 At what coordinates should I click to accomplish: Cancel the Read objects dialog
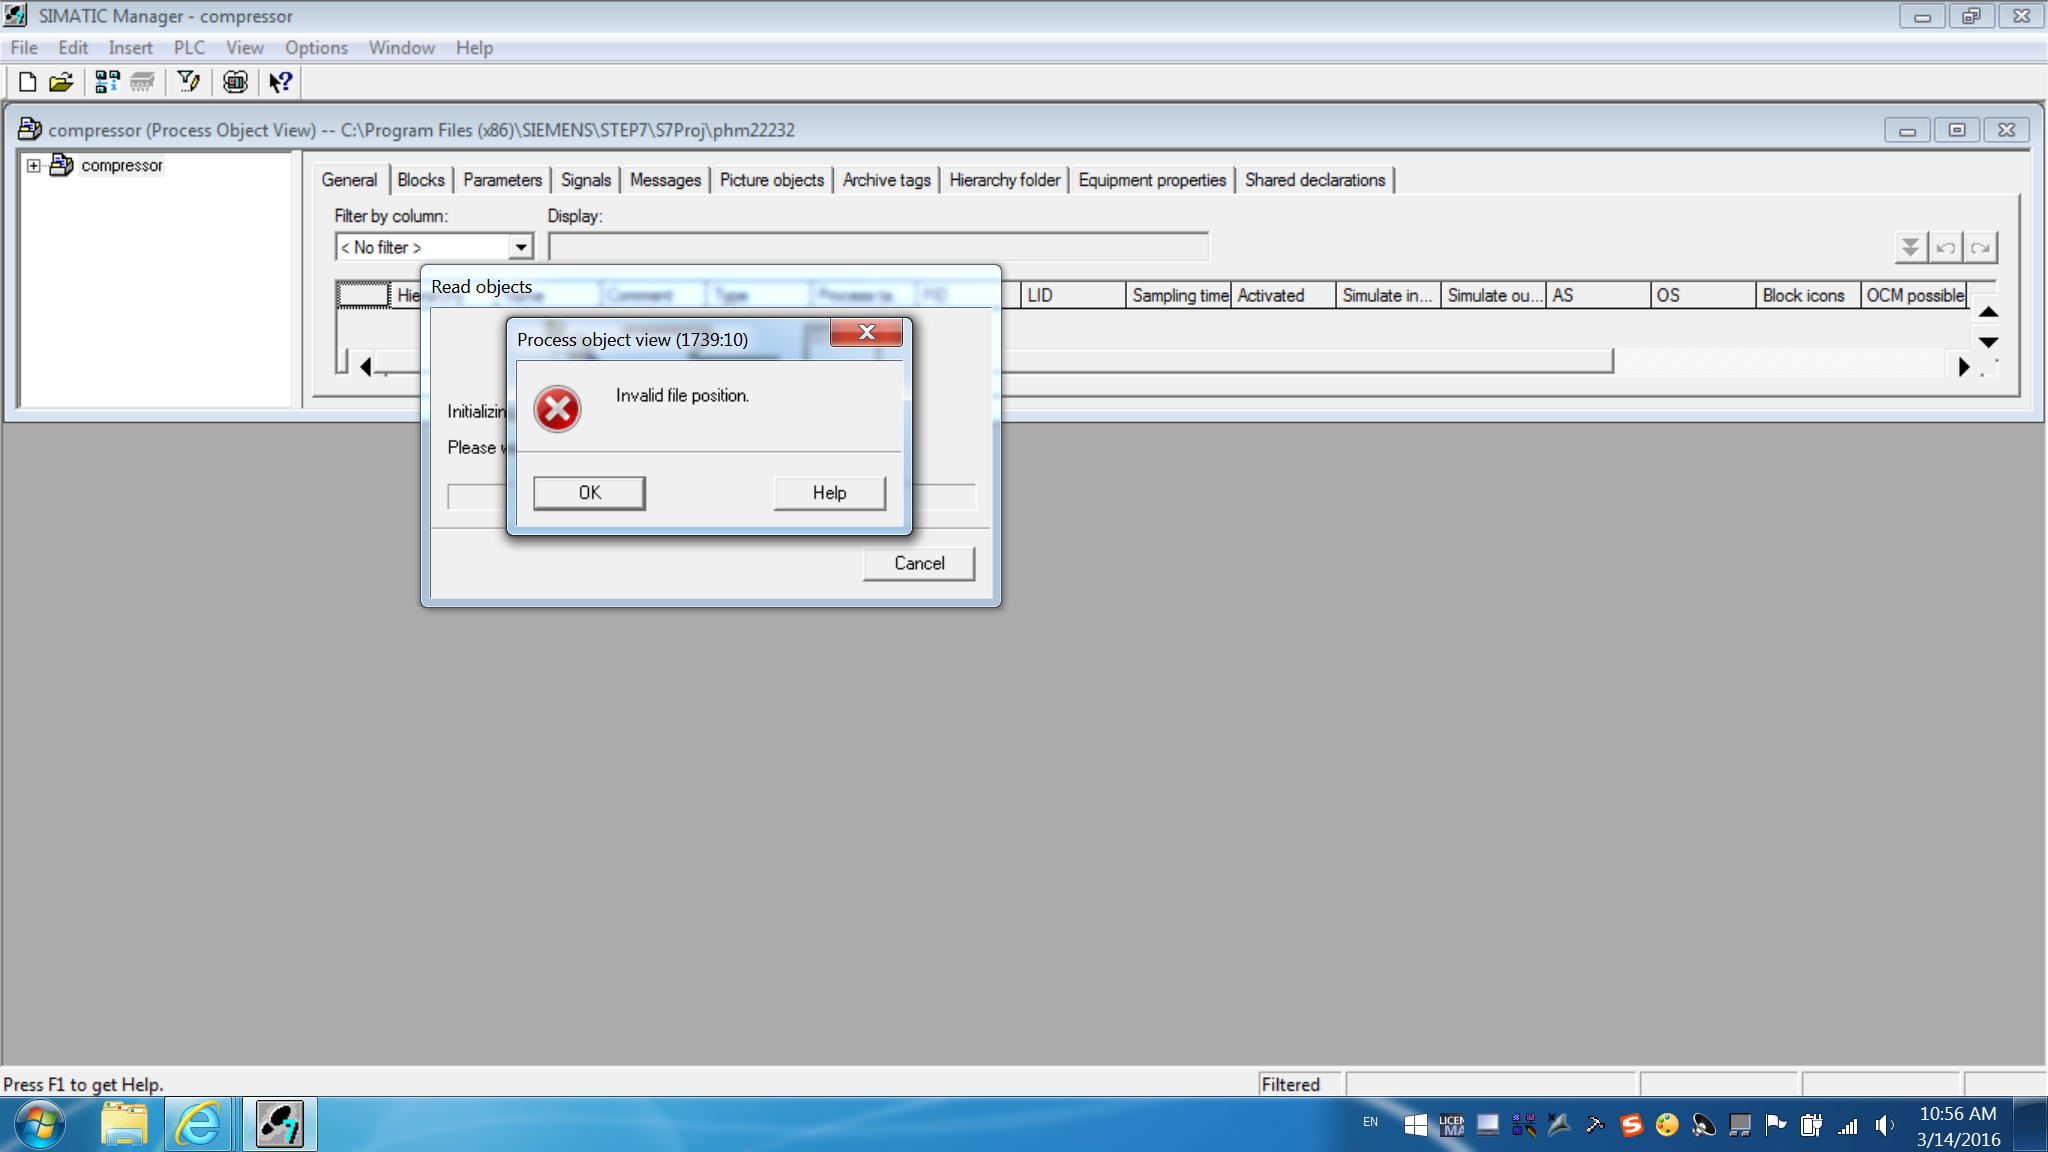(x=918, y=563)
